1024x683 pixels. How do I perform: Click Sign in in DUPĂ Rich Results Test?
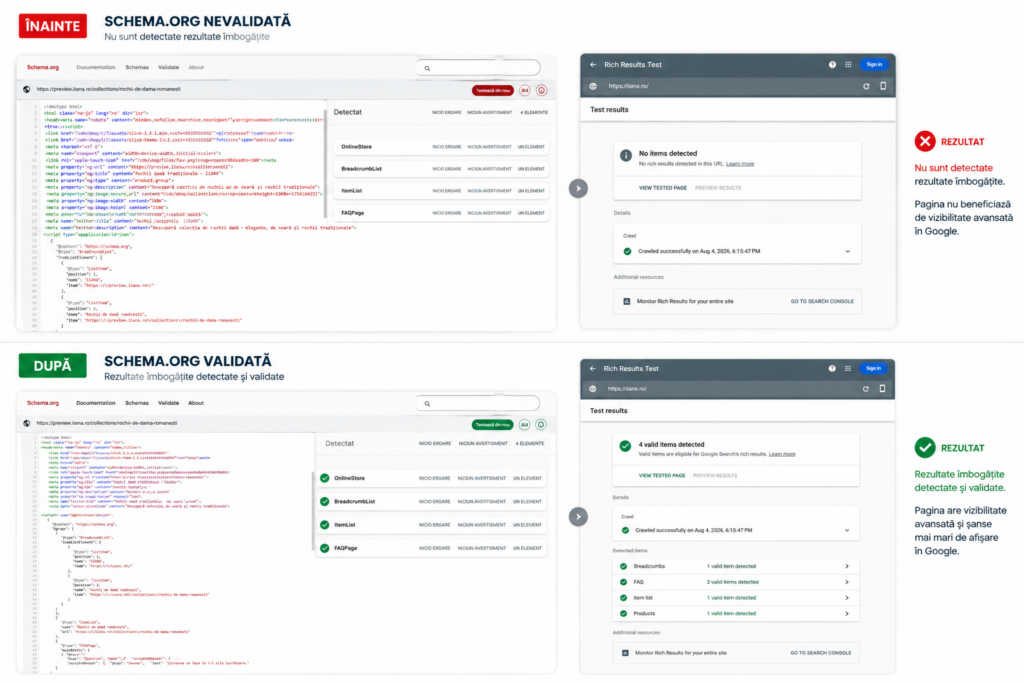[873, 368]
